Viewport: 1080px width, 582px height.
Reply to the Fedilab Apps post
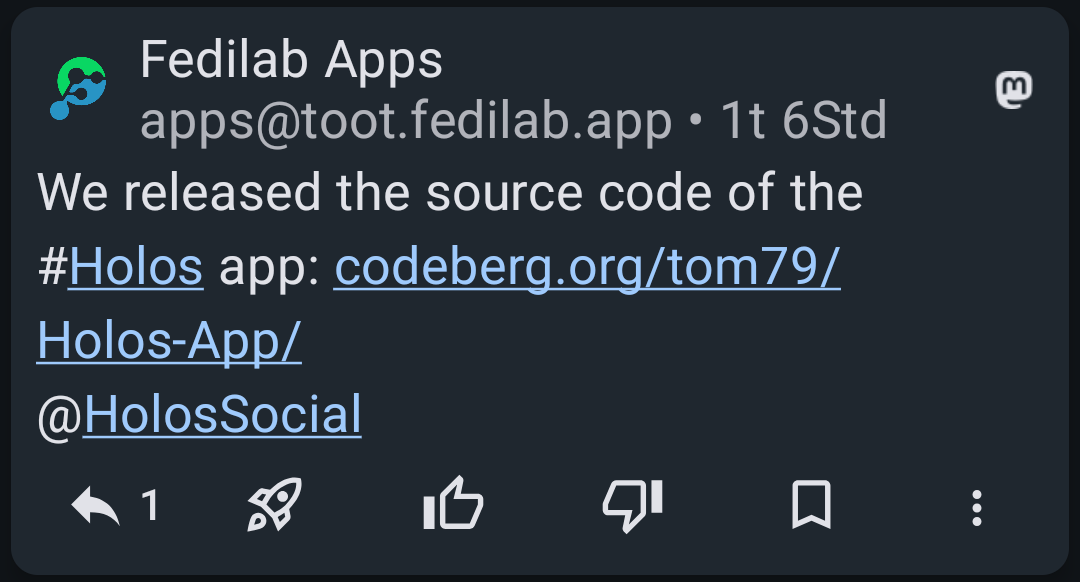tap(96, 507)
